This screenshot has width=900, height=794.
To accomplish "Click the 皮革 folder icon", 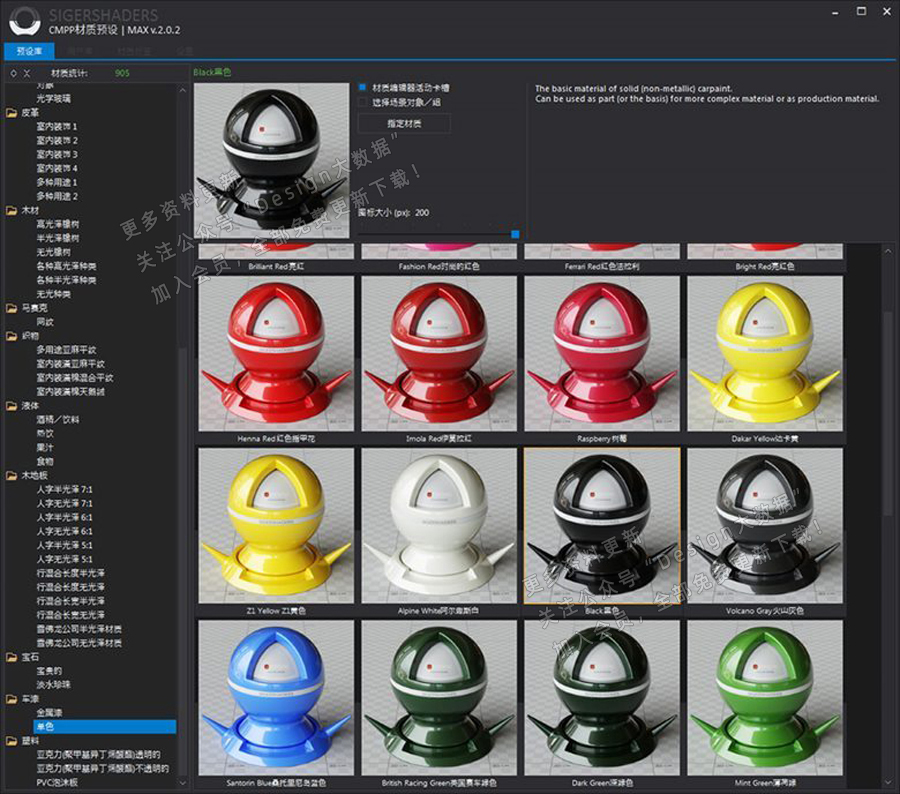I will [12, 113].
